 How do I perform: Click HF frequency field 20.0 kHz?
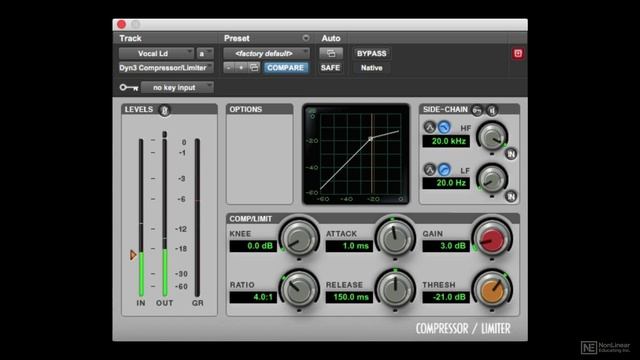(446, 141)
